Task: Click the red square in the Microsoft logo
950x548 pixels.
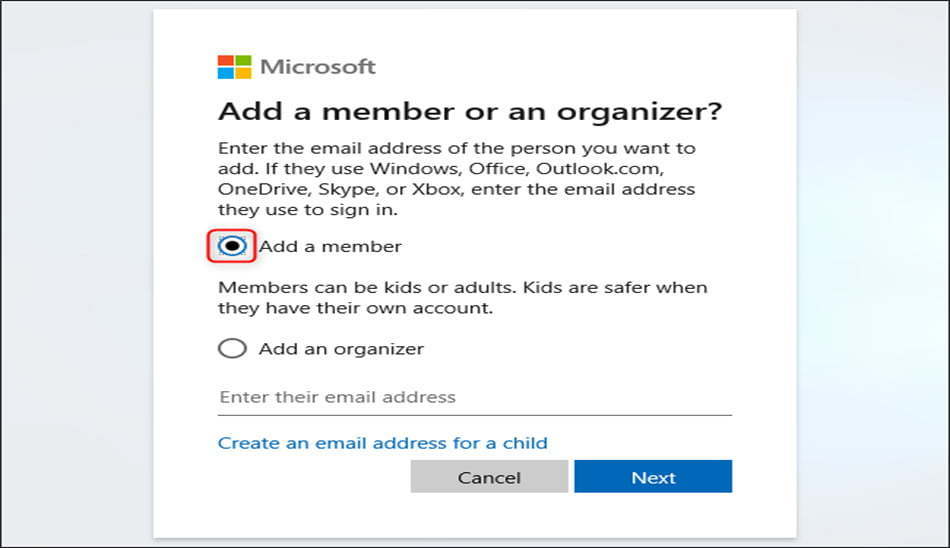Action: point(226,61)
